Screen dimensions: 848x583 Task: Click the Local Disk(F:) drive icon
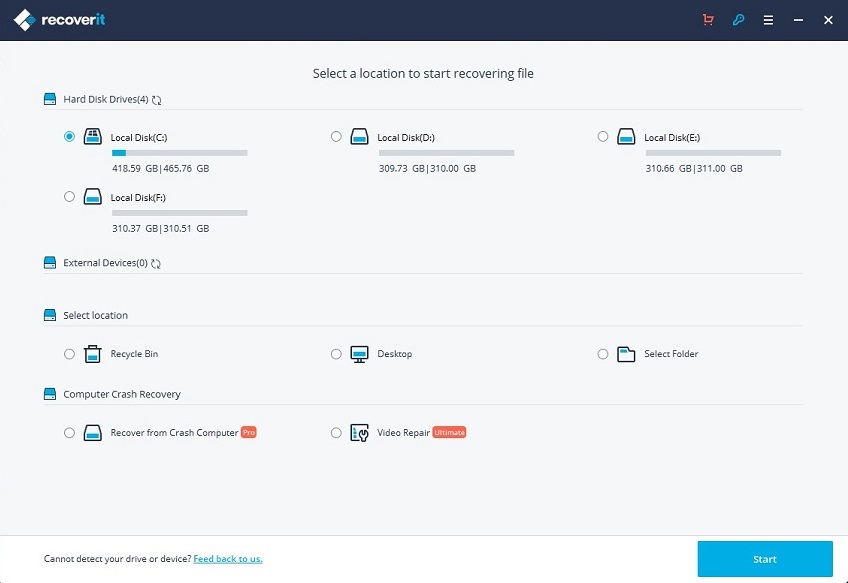coord(92,196)
